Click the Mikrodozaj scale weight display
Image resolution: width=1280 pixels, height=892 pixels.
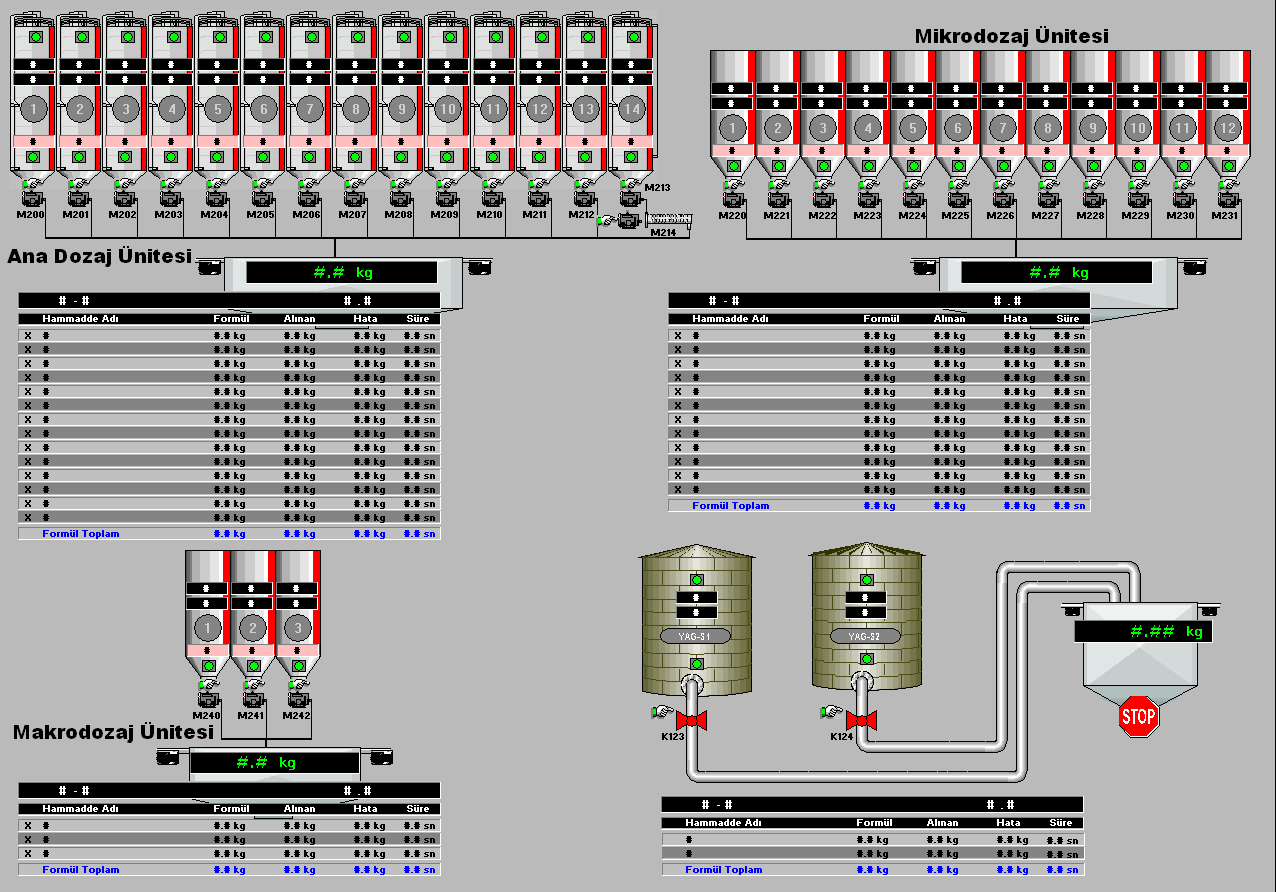(x=1056, y=272)
